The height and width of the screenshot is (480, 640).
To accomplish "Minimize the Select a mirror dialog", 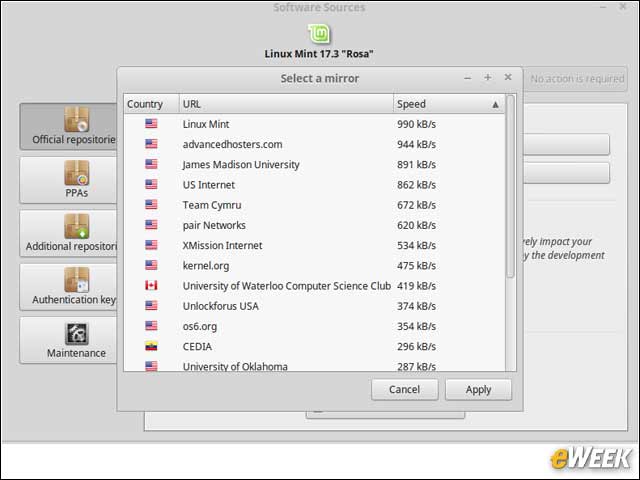I will tap(468, 78).
